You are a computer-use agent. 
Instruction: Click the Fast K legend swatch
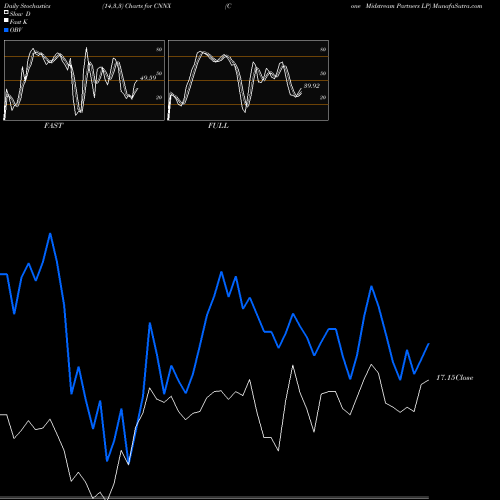pos(6,21)
